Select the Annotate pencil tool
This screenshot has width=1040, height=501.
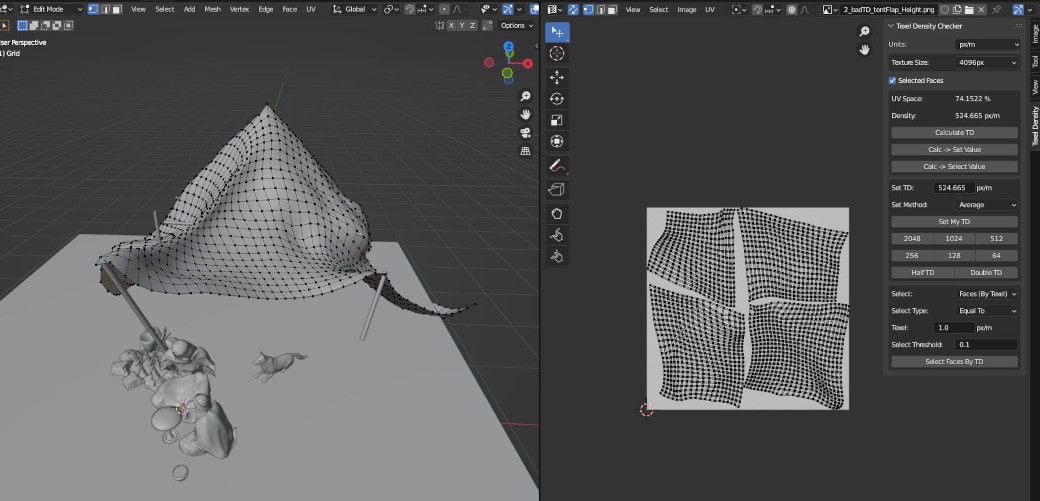point(557,165)
